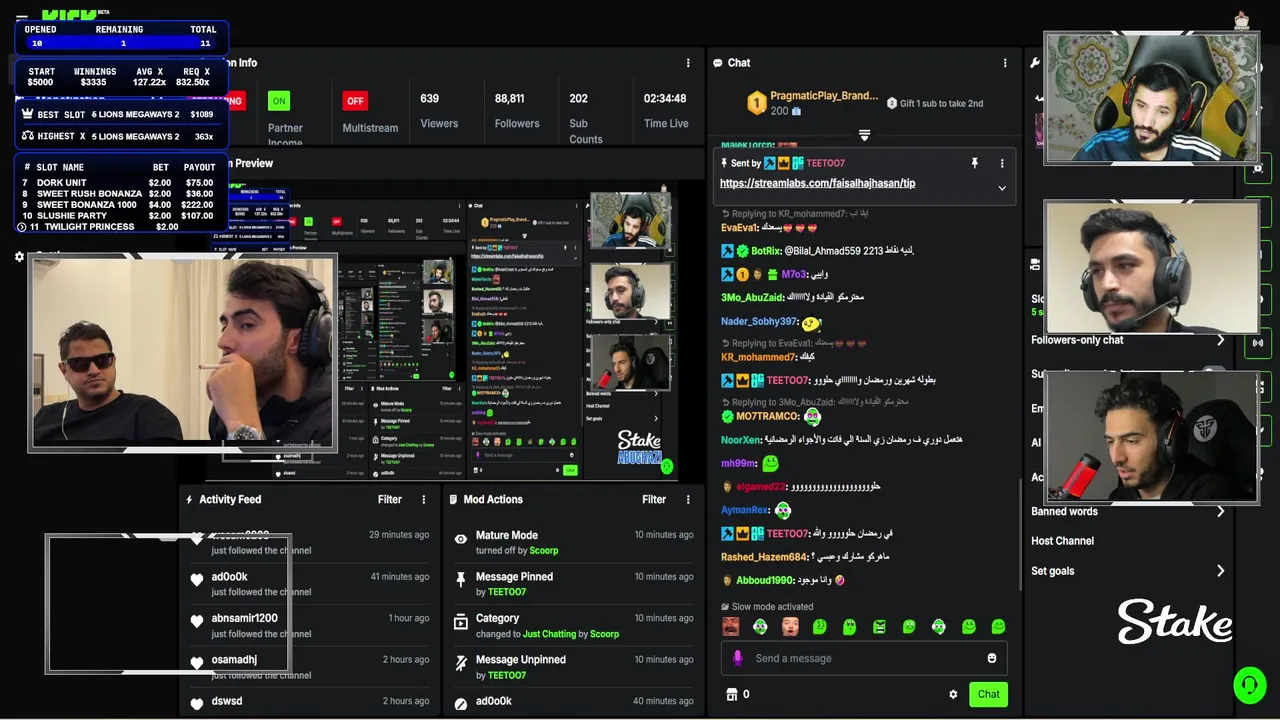Screen dimensions: 1280x720
Task: Select dswsd follow entry in the Activity Feed
Action: click(x=227, y=701)
